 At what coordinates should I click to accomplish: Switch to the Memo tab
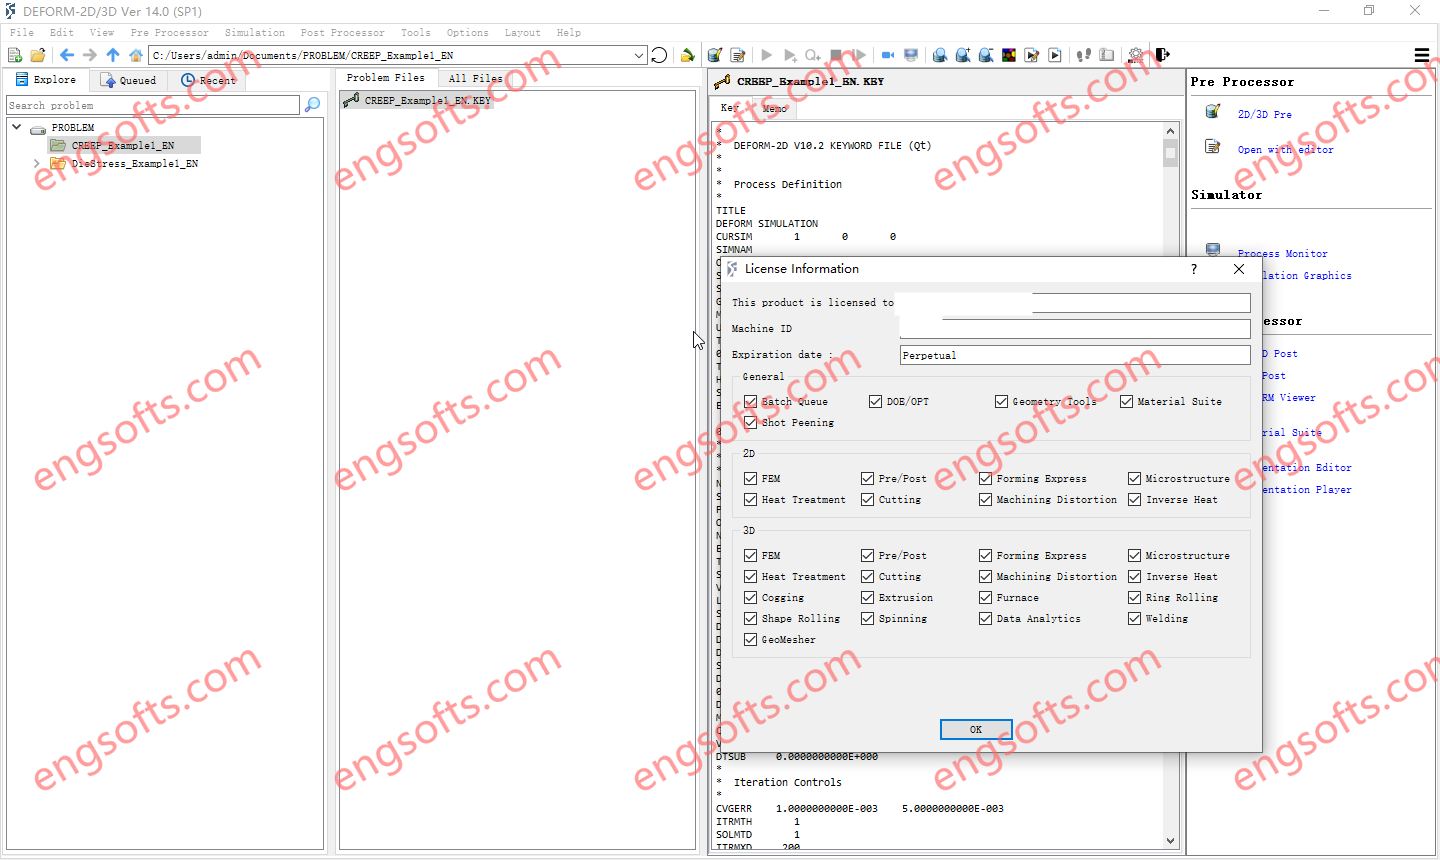click(774, 108)
